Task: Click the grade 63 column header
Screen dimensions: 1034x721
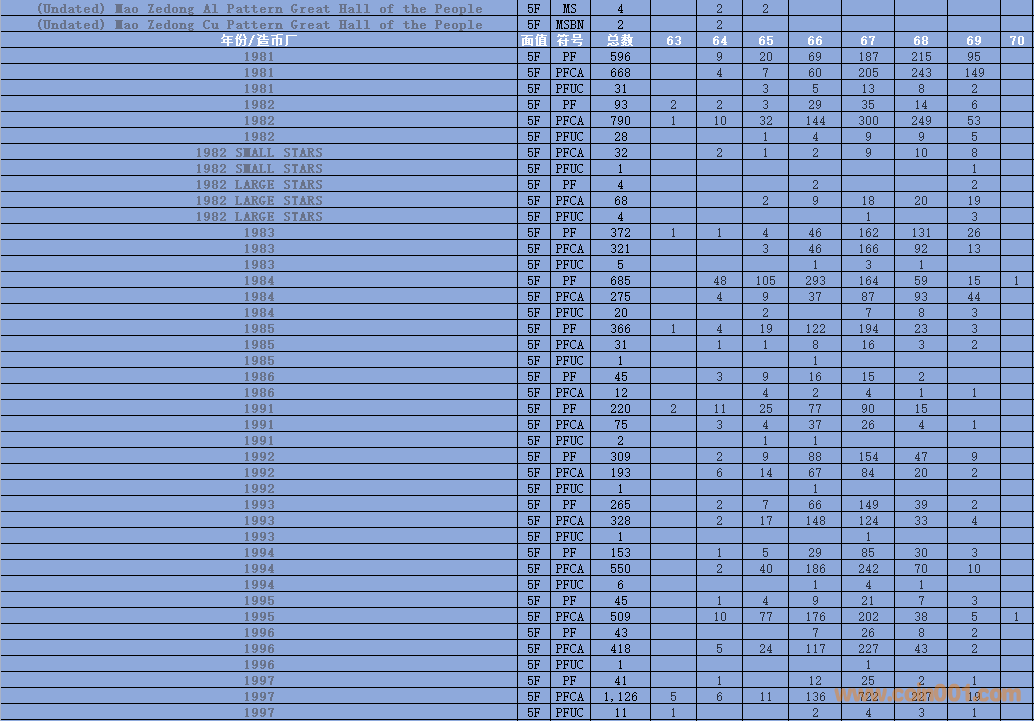Action: [673, 41]
